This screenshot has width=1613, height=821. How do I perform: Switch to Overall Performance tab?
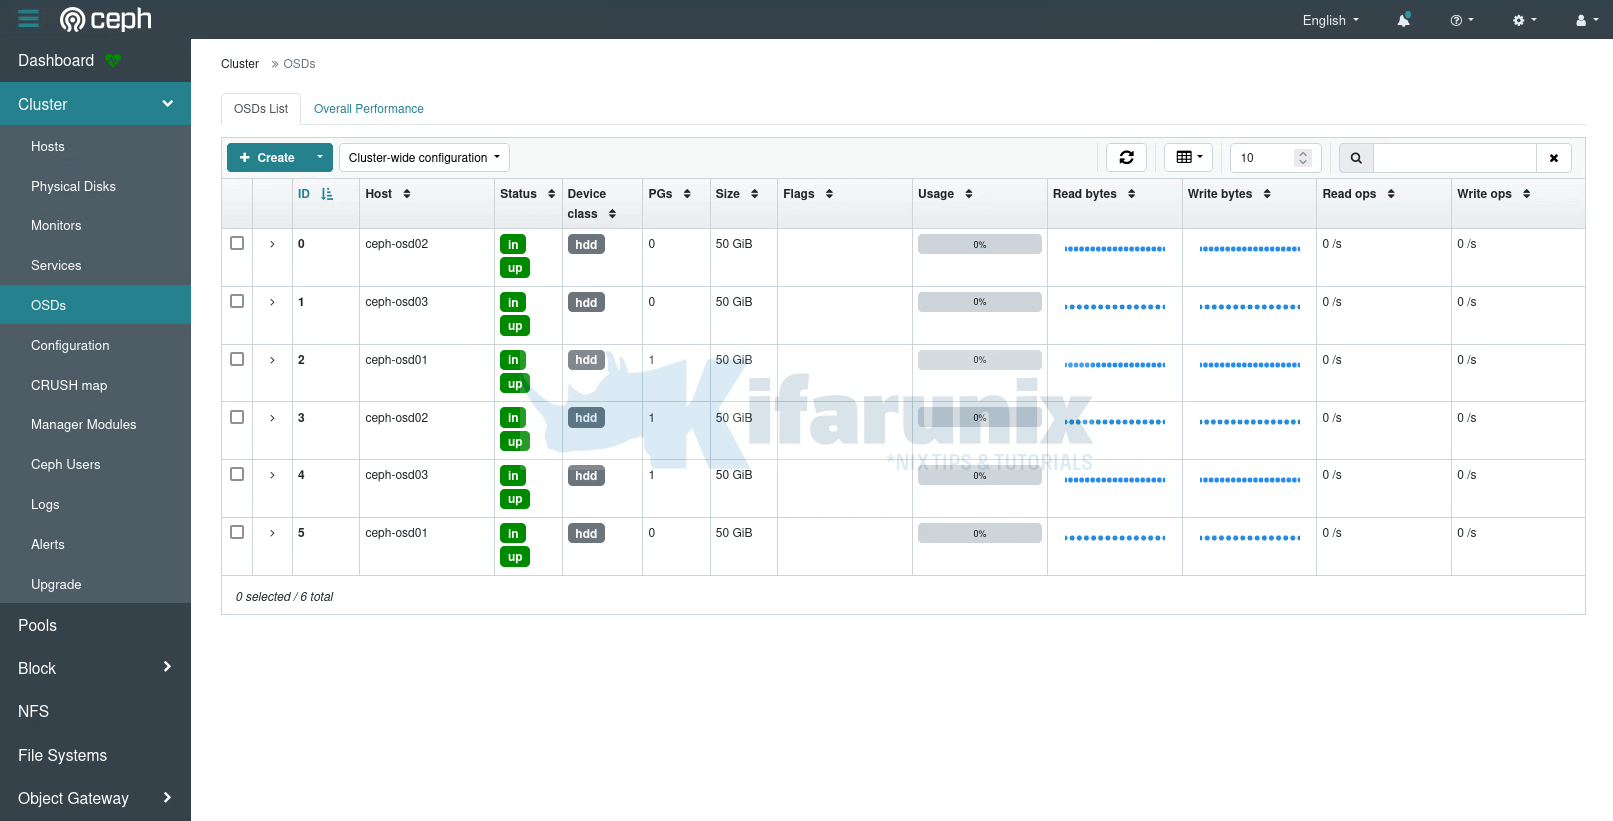click(368, 109)
